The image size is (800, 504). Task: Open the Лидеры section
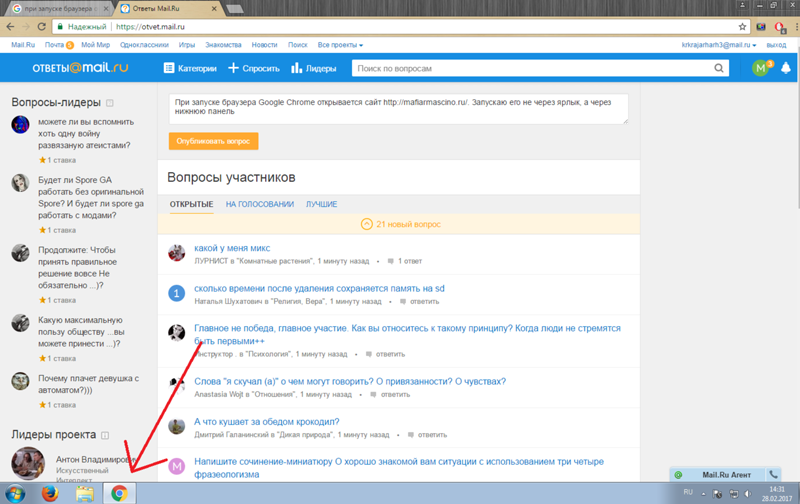(313, 68)
